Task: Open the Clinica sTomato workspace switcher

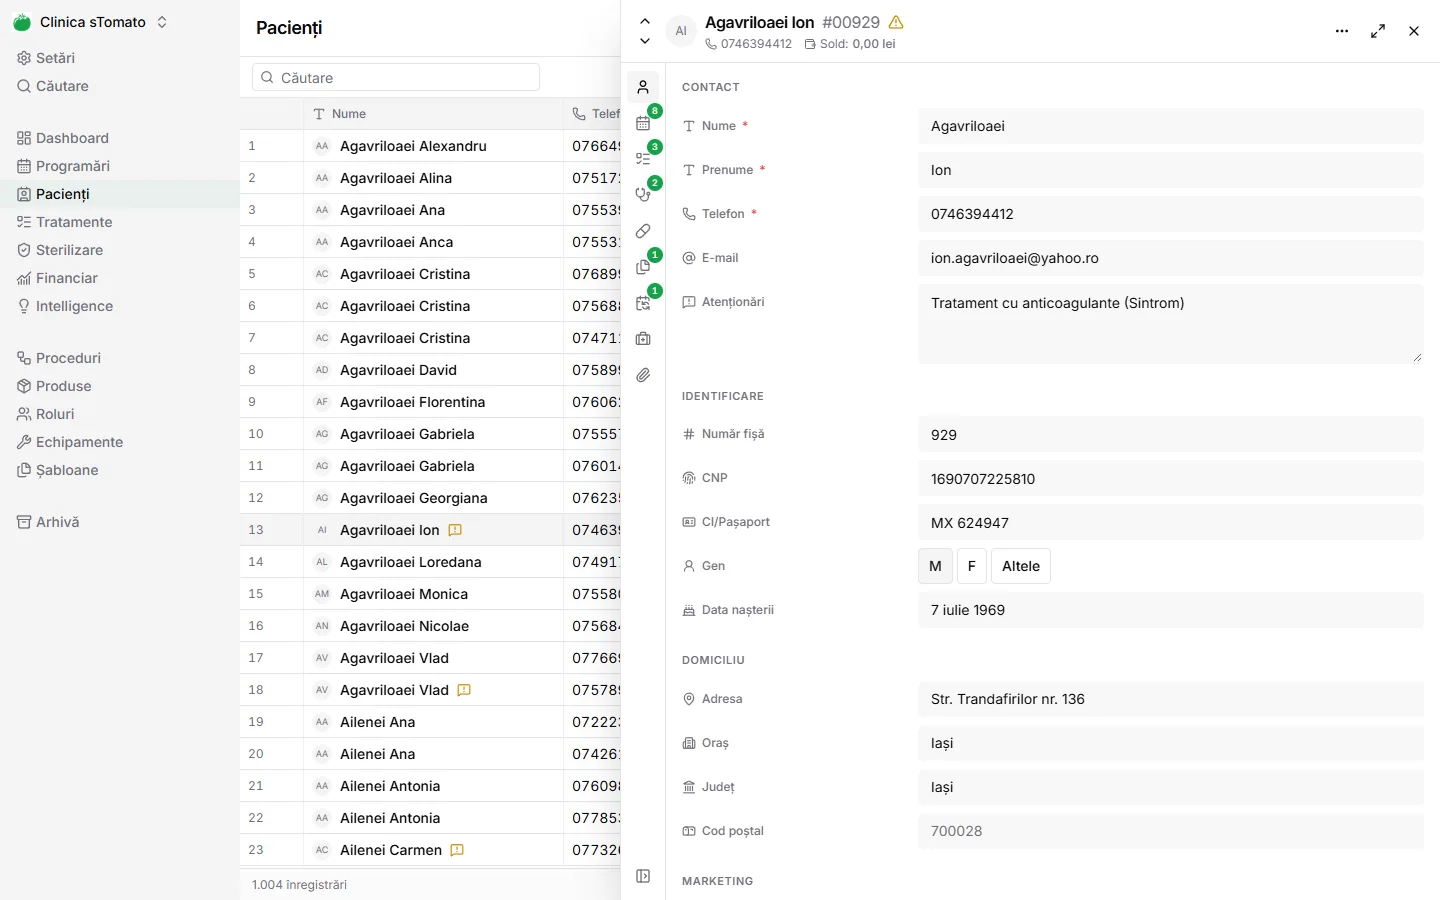Action: 91,22
